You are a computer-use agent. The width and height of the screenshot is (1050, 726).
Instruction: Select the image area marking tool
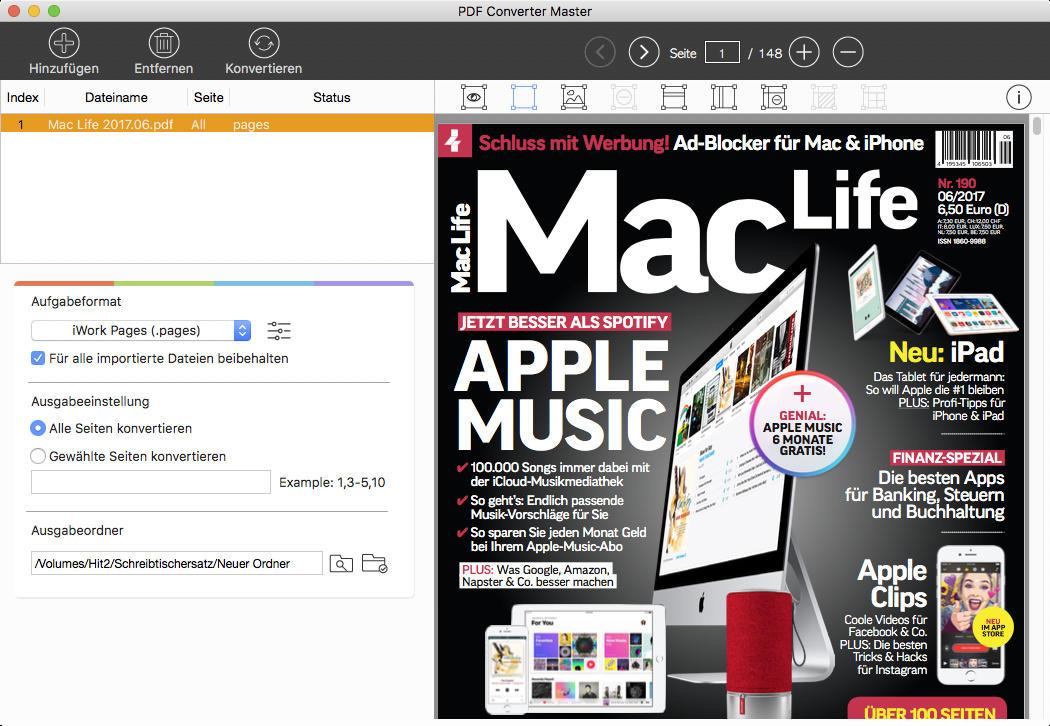tap(574, 97)
